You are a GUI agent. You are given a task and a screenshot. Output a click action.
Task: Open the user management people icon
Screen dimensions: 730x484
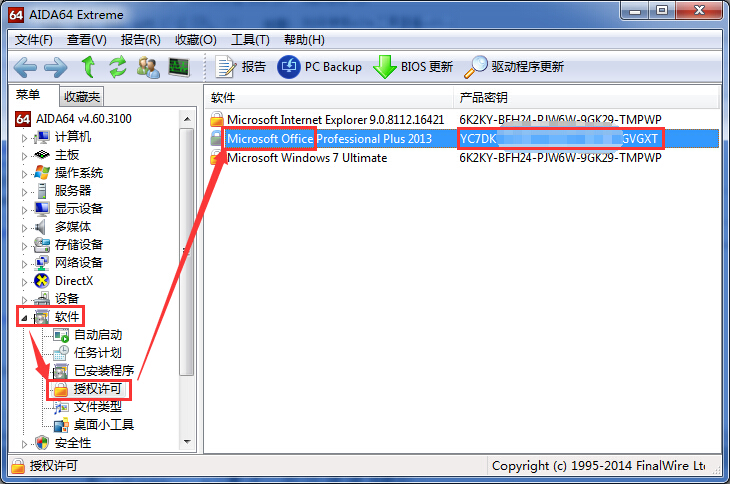(x=149, y=67)
